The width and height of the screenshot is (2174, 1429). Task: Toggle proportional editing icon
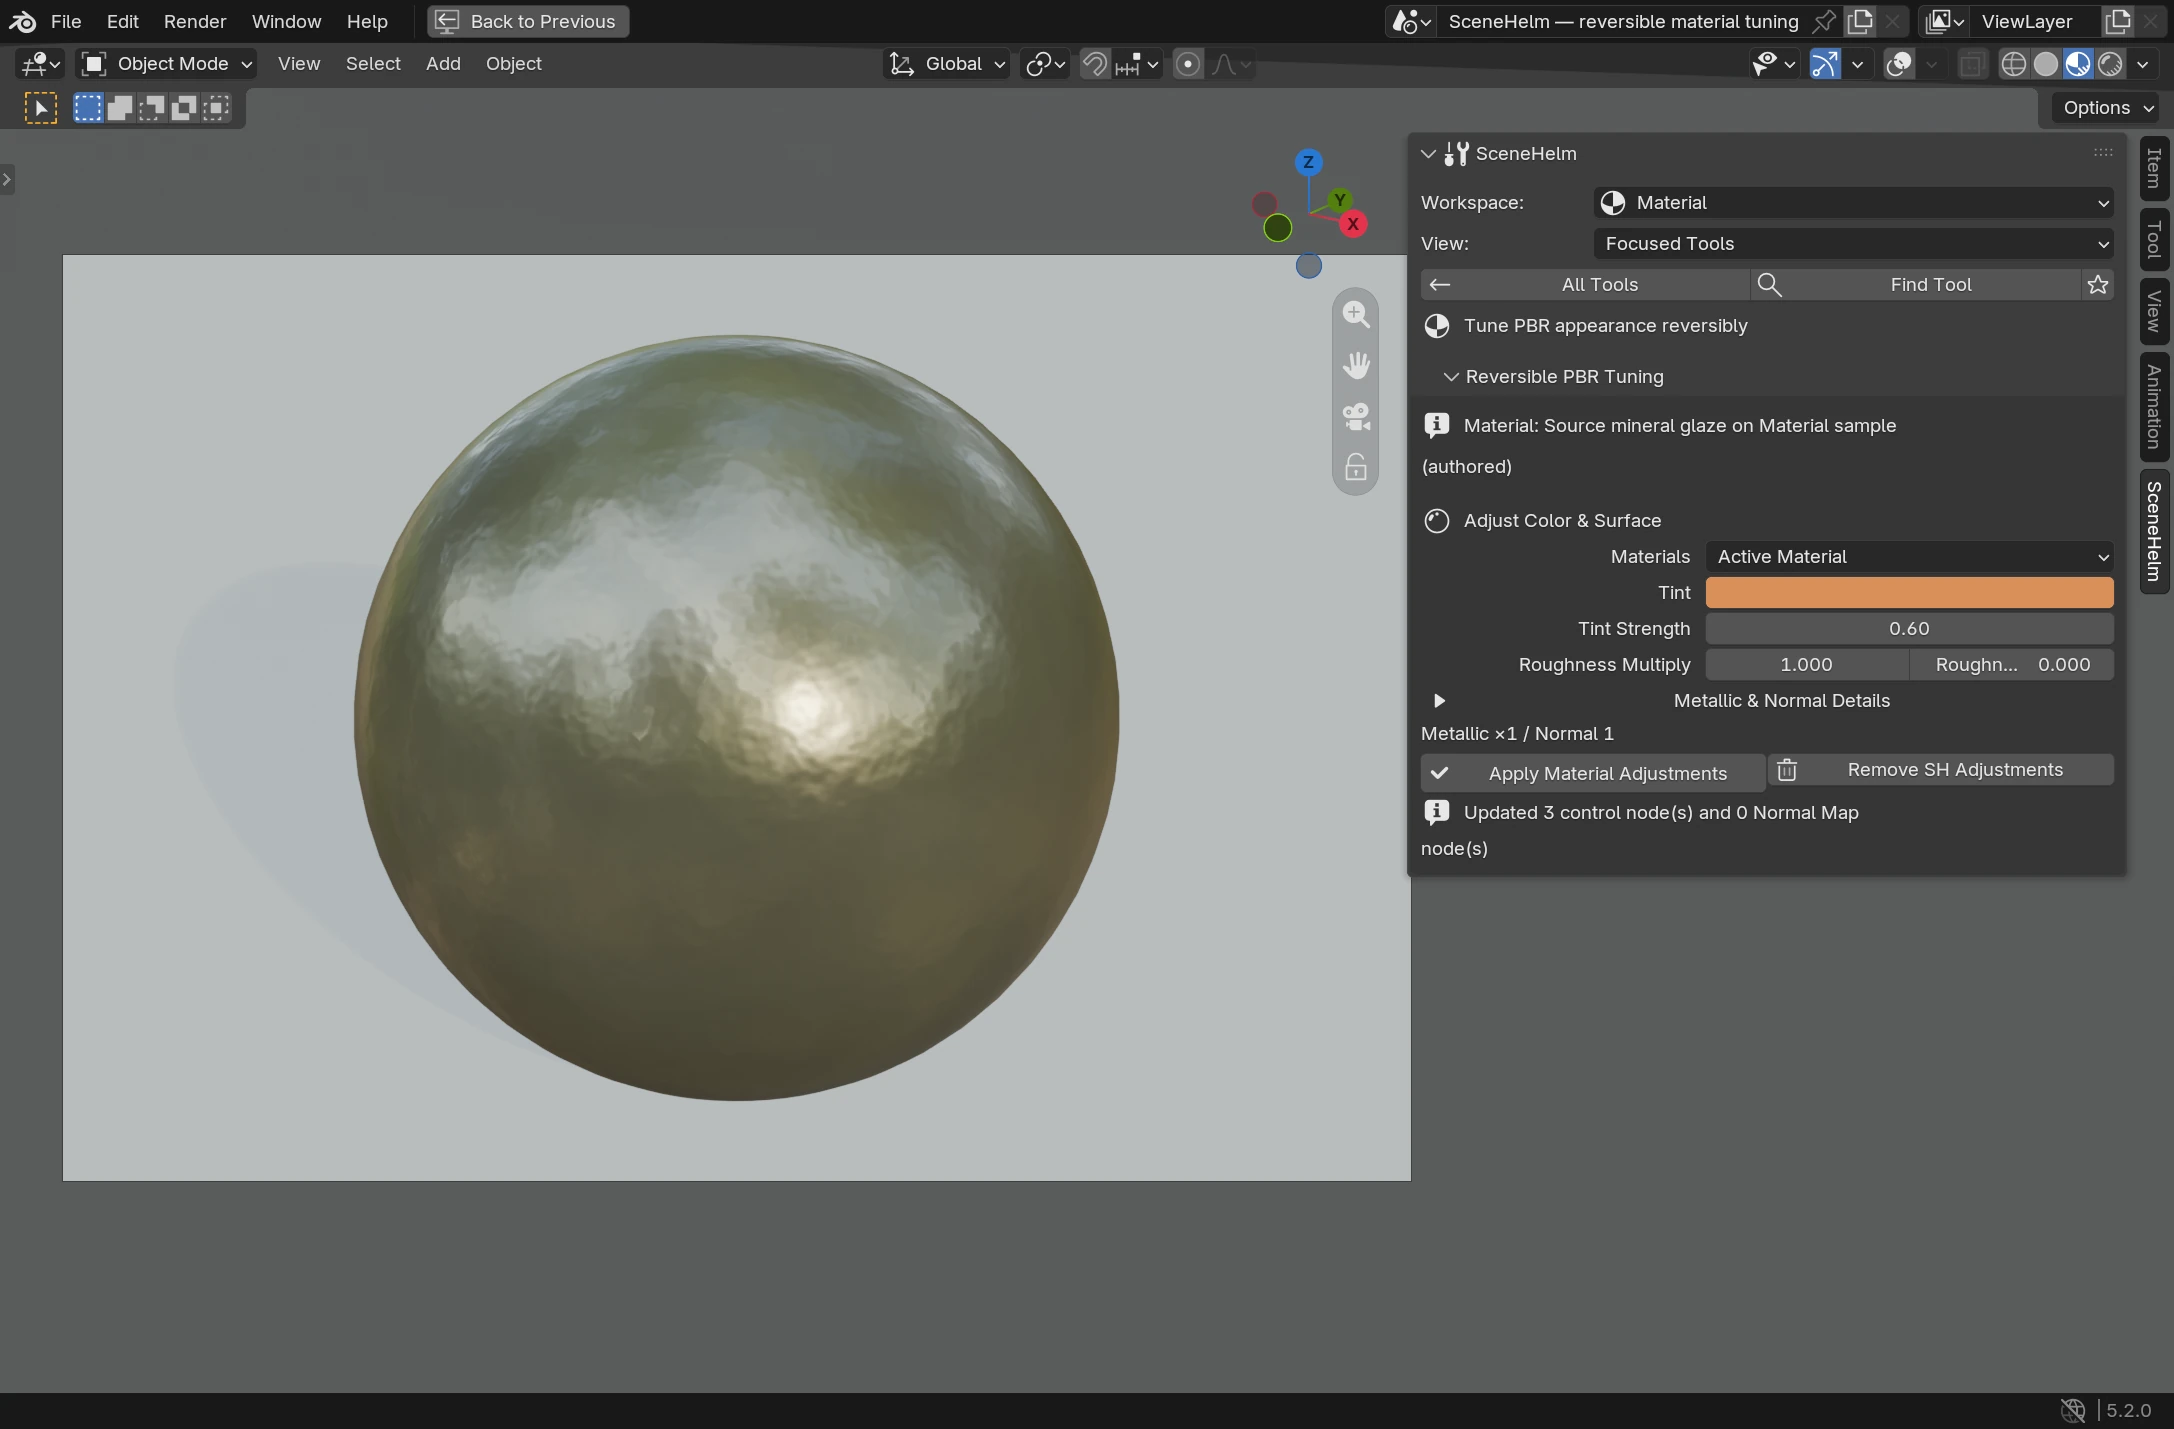[x=1187, y=64]
